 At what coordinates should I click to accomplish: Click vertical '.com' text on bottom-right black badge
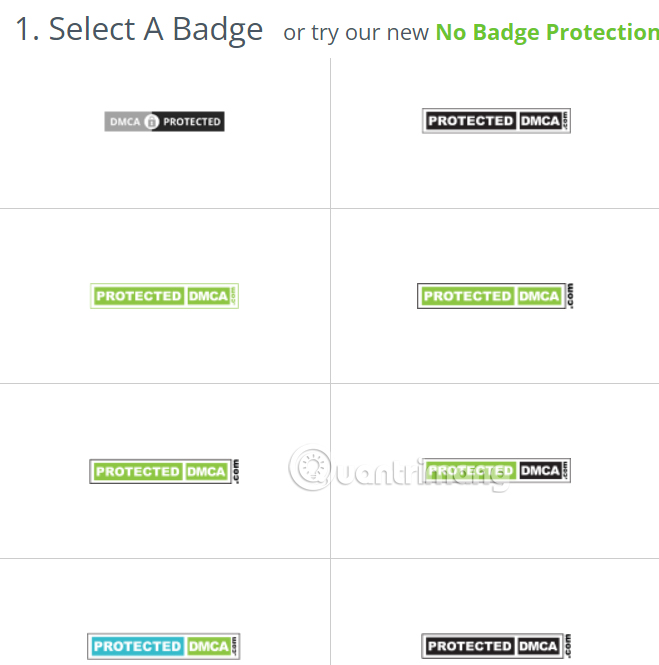(567, 643)
